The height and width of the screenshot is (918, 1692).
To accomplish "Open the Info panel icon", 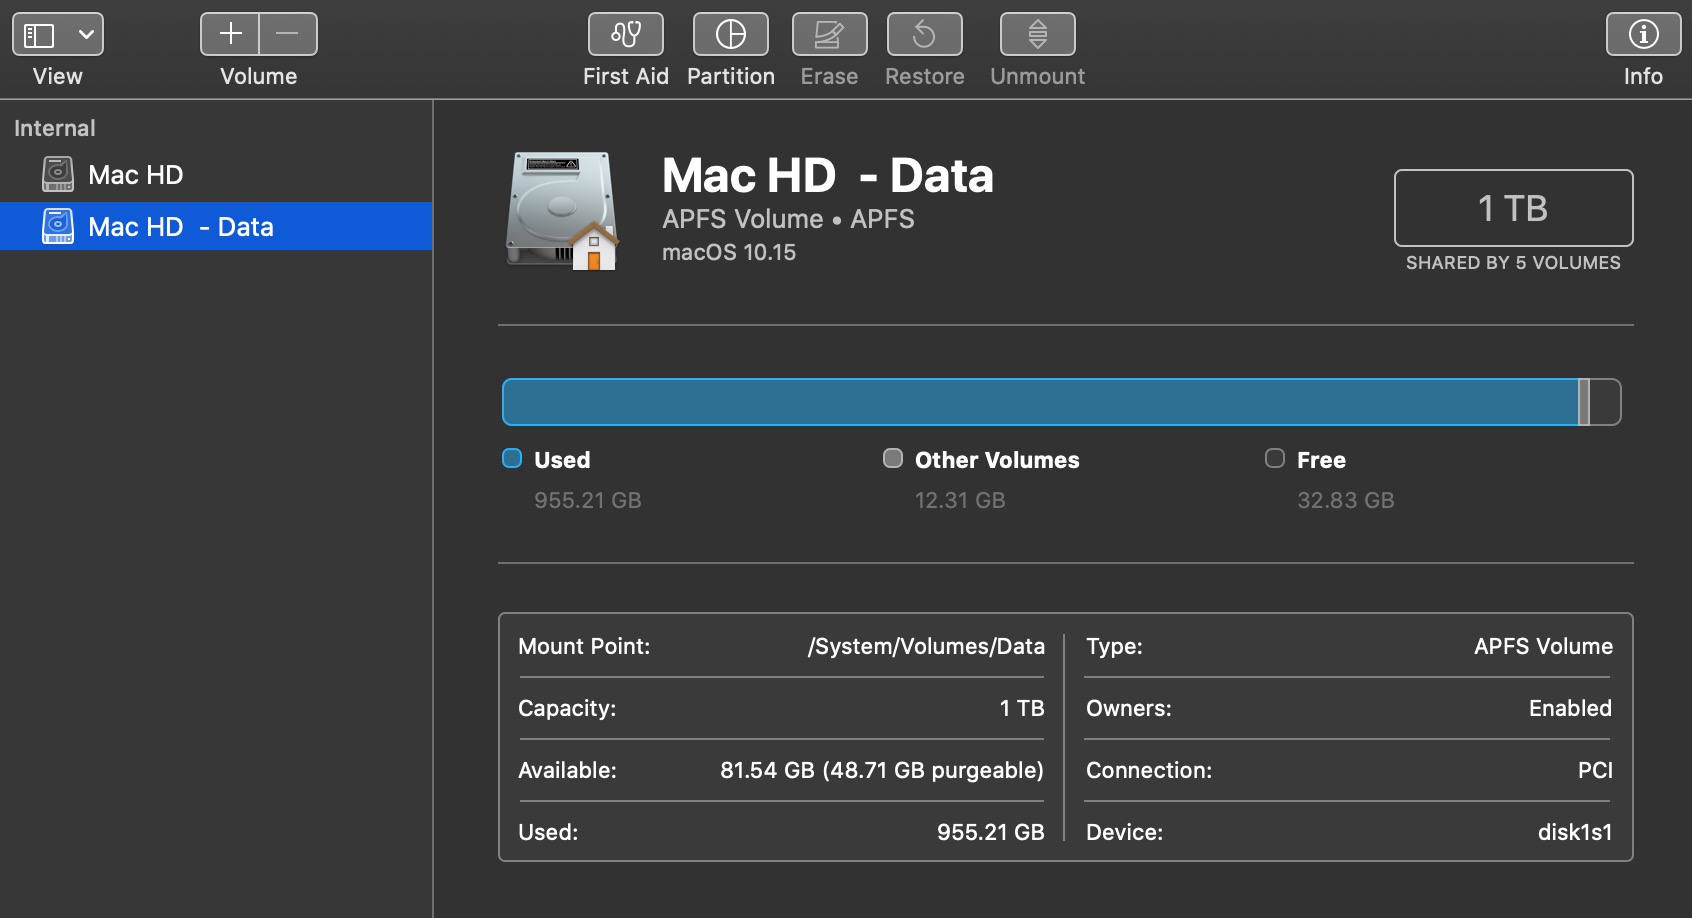I will click(1642, 35).
